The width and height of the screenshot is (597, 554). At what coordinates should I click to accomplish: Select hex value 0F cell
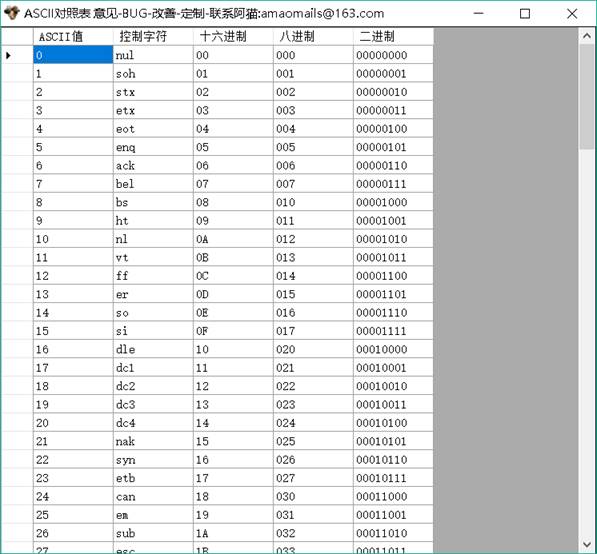(x=233, y=330)
